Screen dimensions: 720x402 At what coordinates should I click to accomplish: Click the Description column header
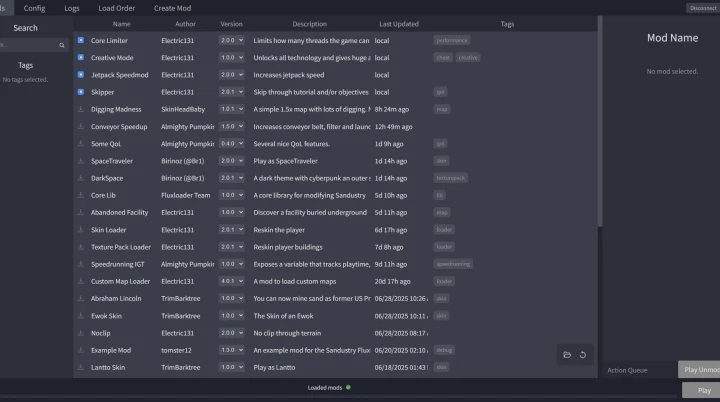[309, 24]
